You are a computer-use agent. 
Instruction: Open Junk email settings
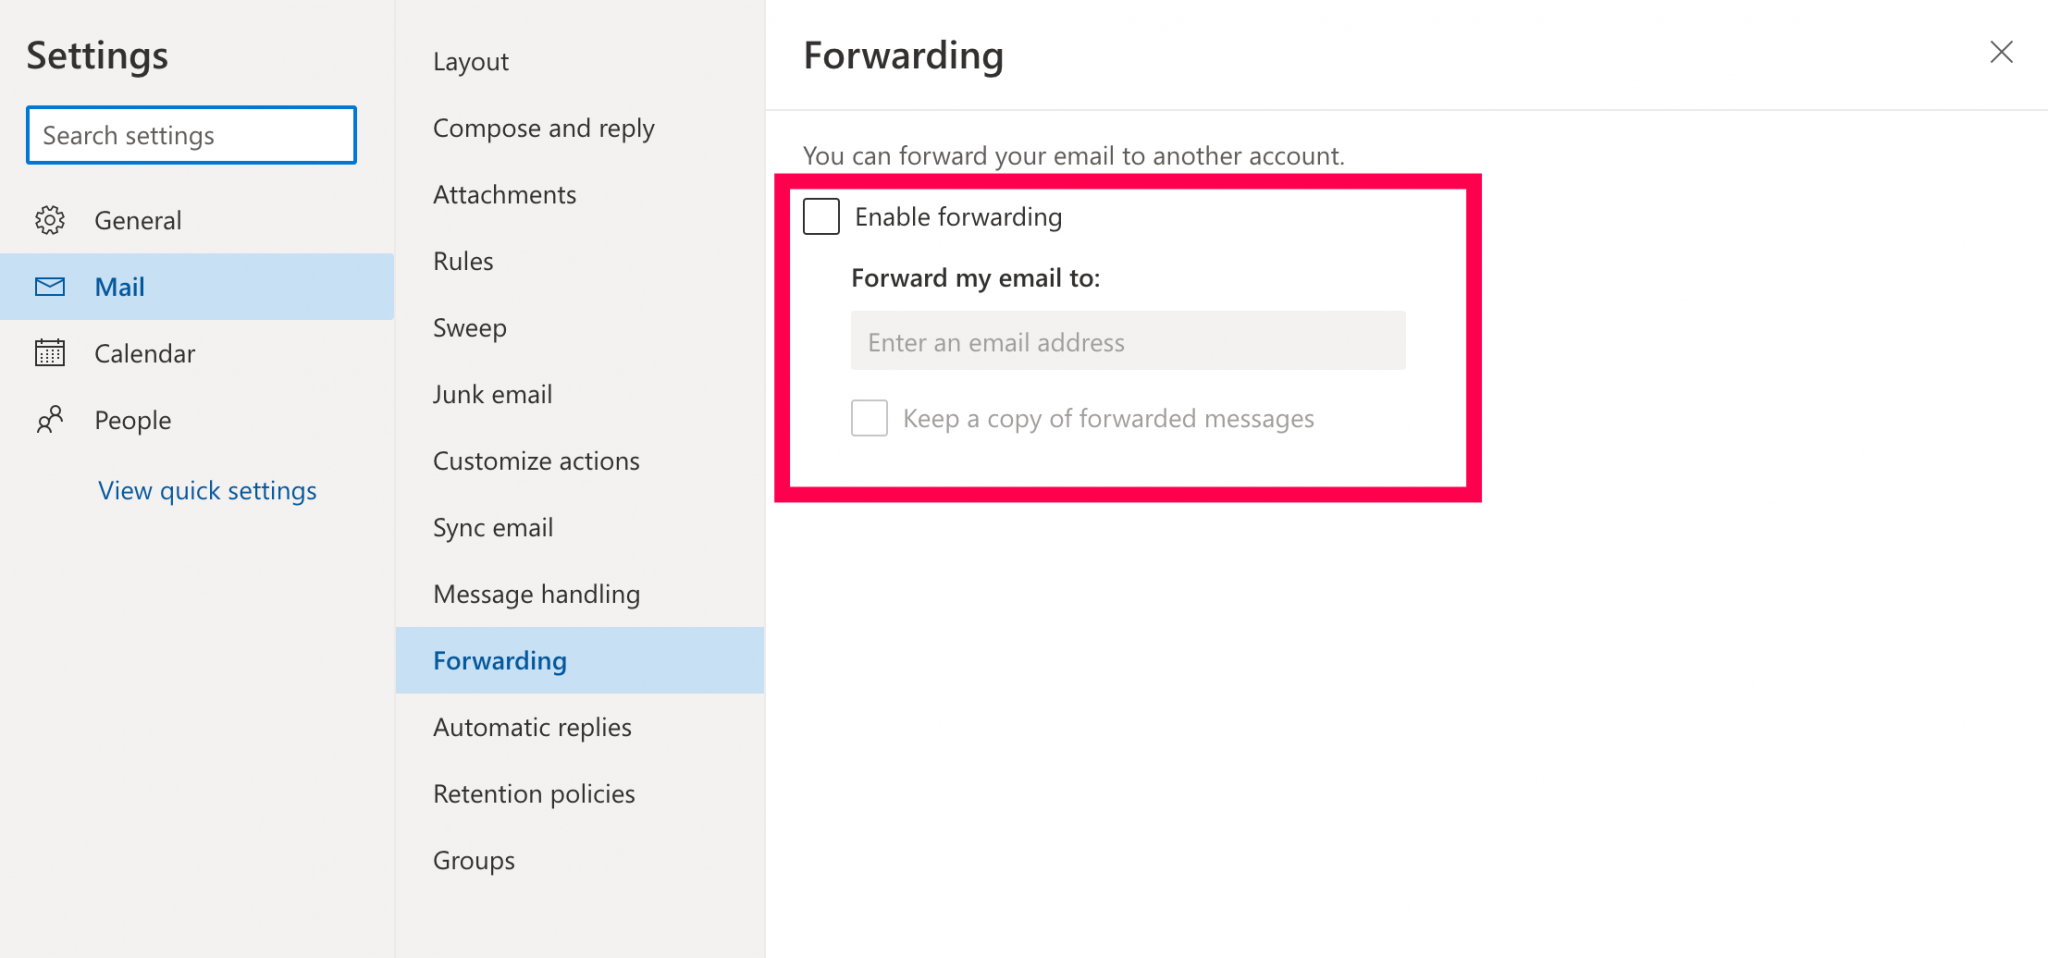coord(492,394)
